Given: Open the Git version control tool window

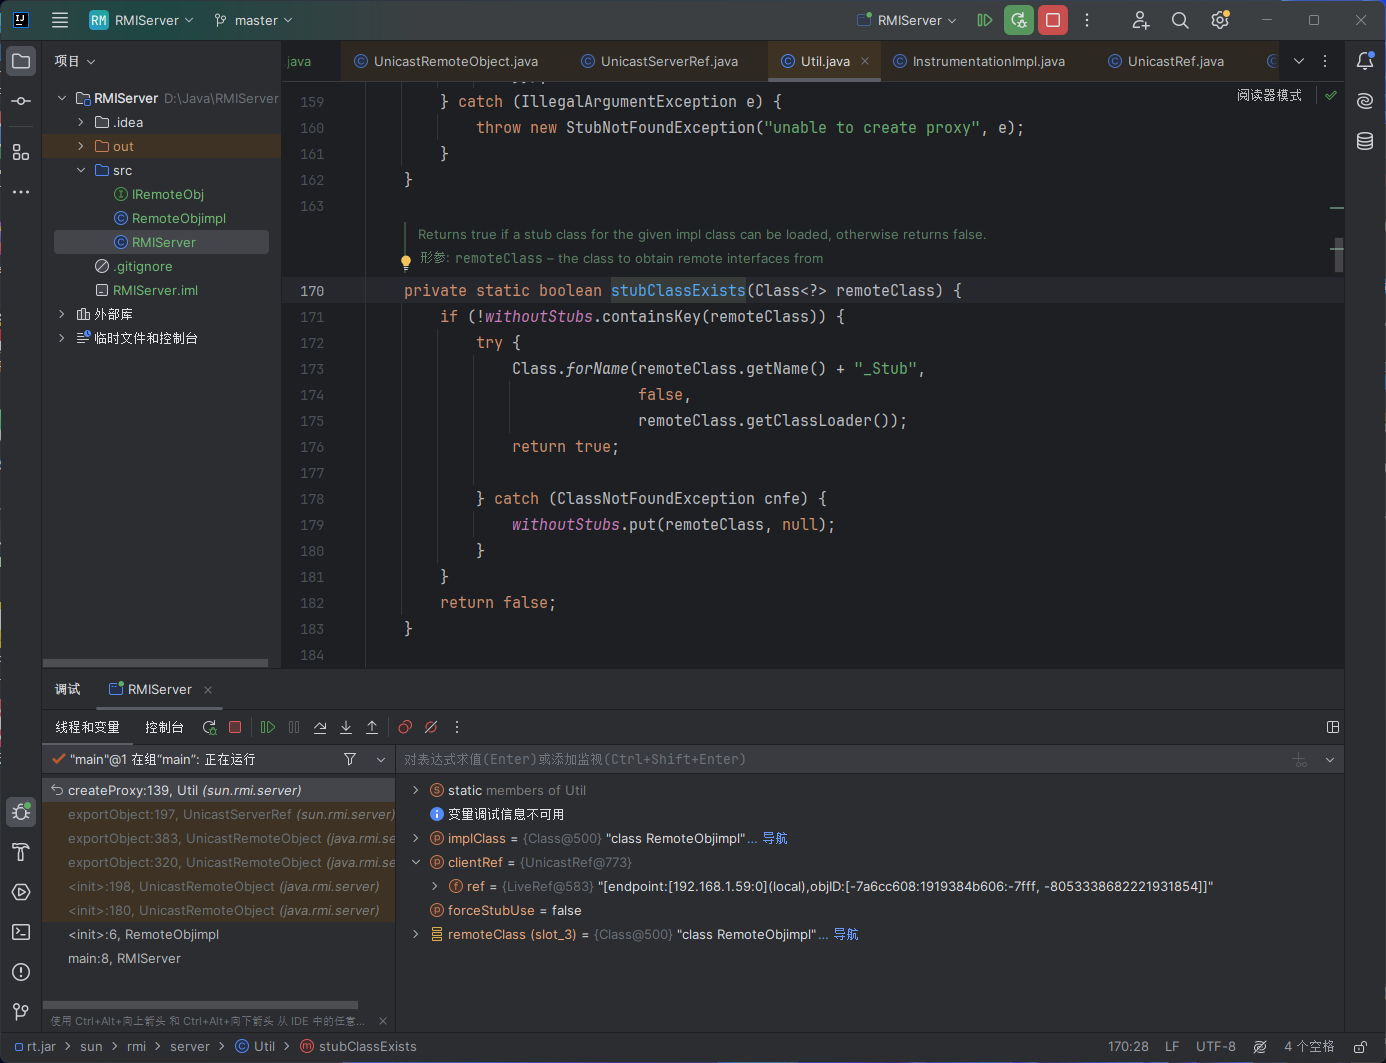Looking at the screenshot, I should tap(21, 1012).
